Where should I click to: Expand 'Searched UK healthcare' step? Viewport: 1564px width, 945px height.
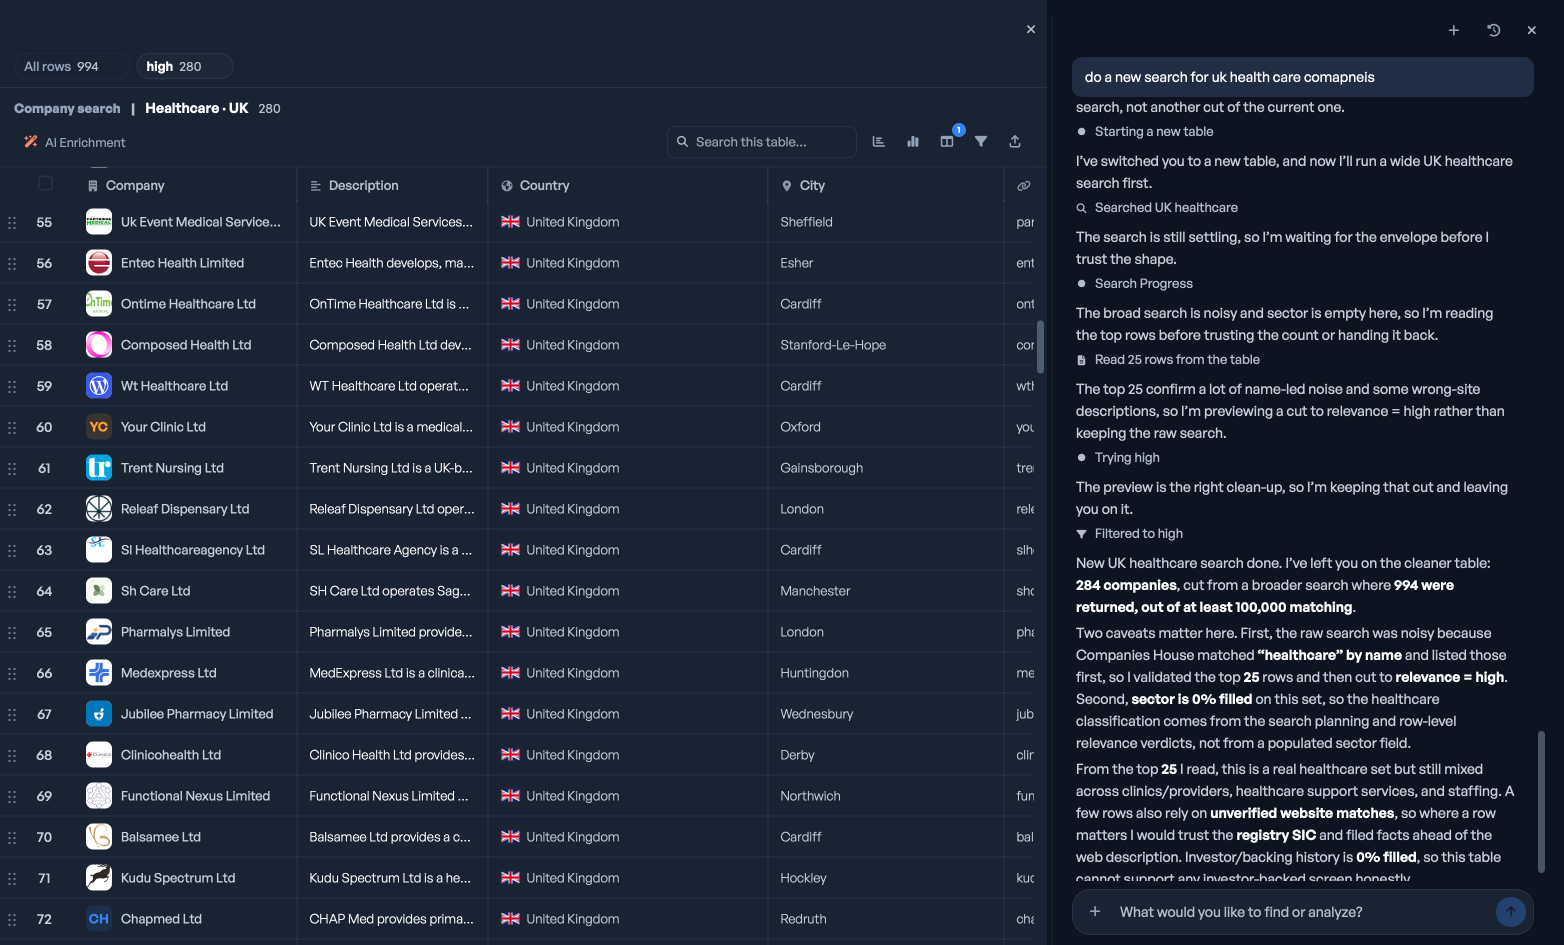click(1156, 208)
